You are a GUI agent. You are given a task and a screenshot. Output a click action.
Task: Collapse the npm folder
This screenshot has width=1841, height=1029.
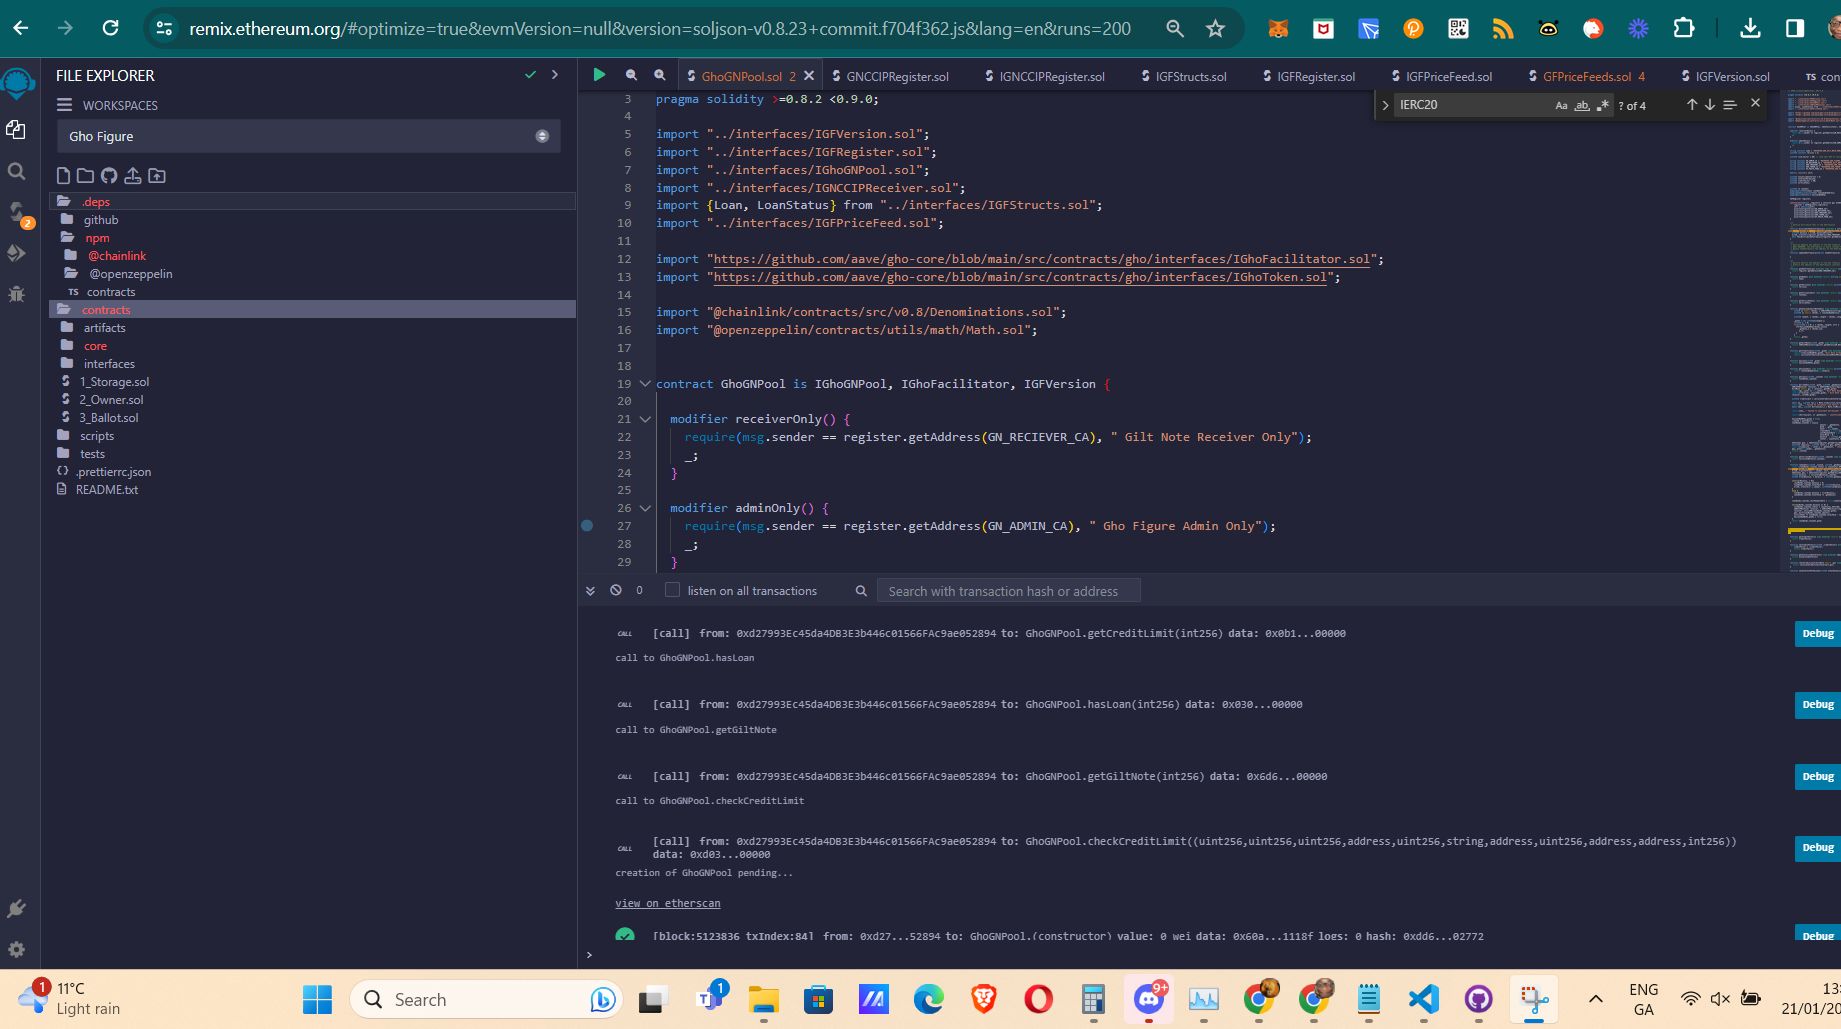click(68, 238)
